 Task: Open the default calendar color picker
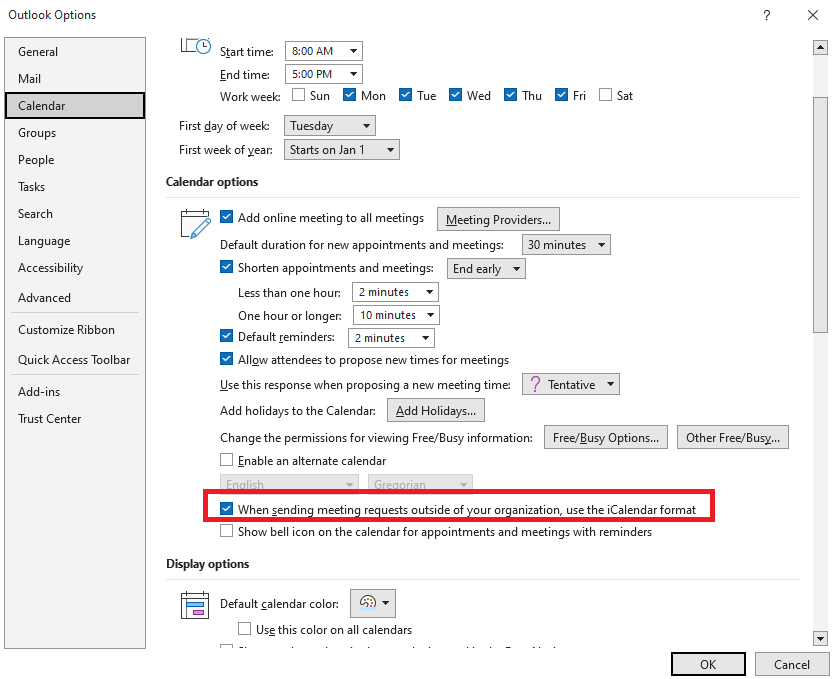pos(372,603)
